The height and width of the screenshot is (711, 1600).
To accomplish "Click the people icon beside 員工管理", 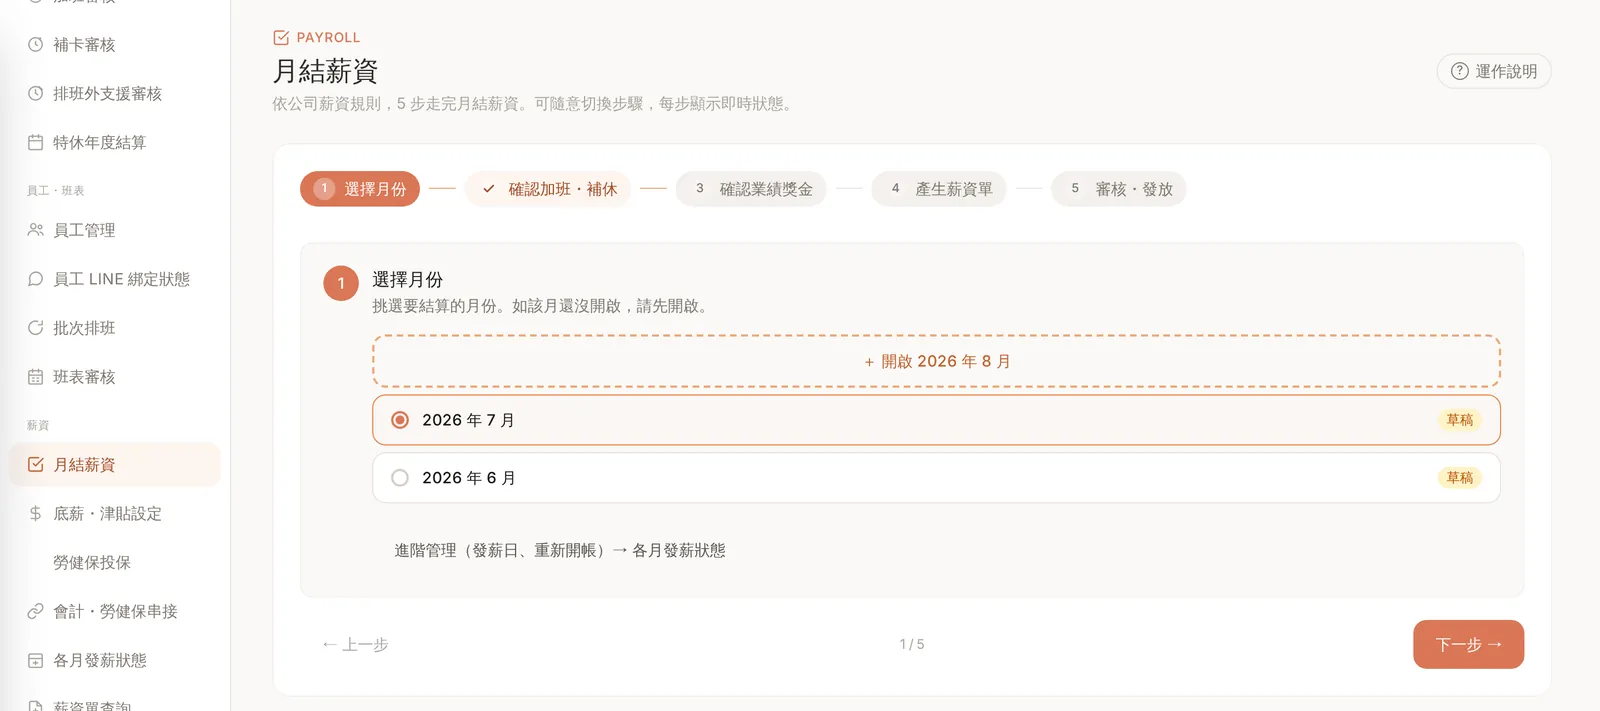I will pyautogui.click(x=35, y=230).
